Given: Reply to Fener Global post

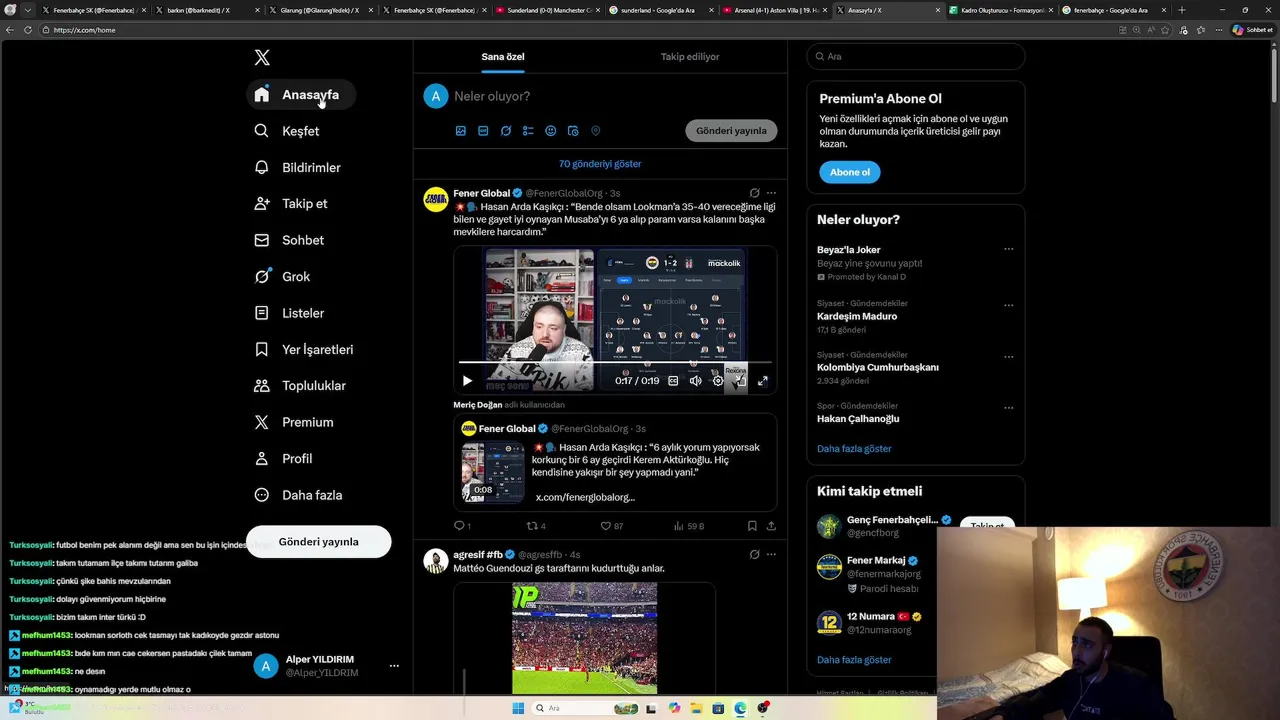Looking at the screenshot, I should tap(460, 526).
